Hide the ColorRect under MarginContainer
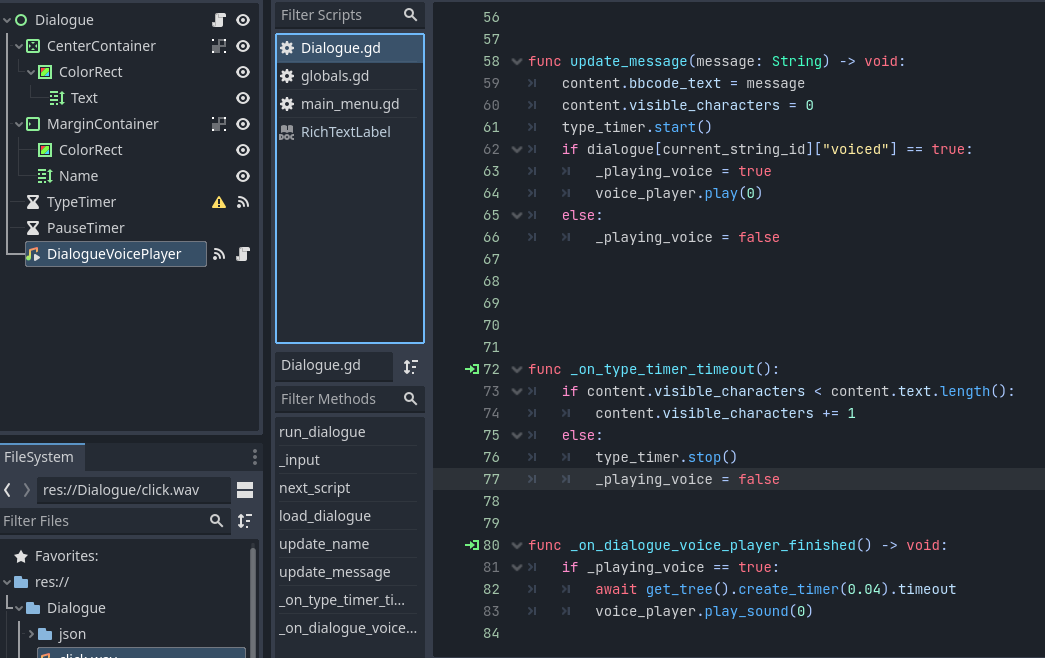The image size is (1045, 658). [x=243, y=150]
